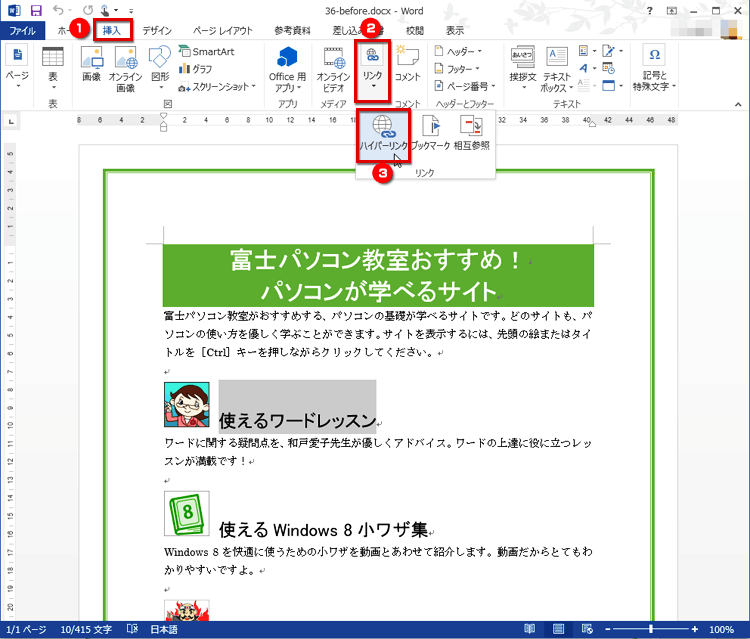Click the green title banner text
The width and height of the screenshot is (750, 639).
click(x=378, y=275)
